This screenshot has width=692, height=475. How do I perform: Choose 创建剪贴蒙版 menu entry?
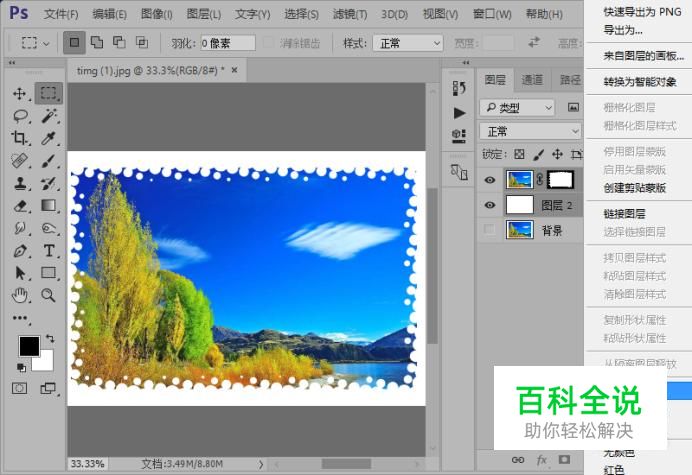pos(635,188)
